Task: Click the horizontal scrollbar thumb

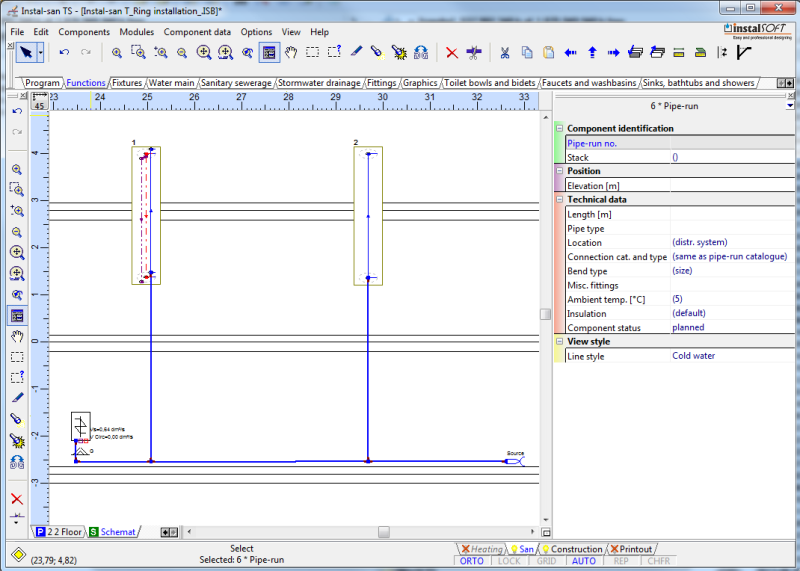Action: click(384, 532)
